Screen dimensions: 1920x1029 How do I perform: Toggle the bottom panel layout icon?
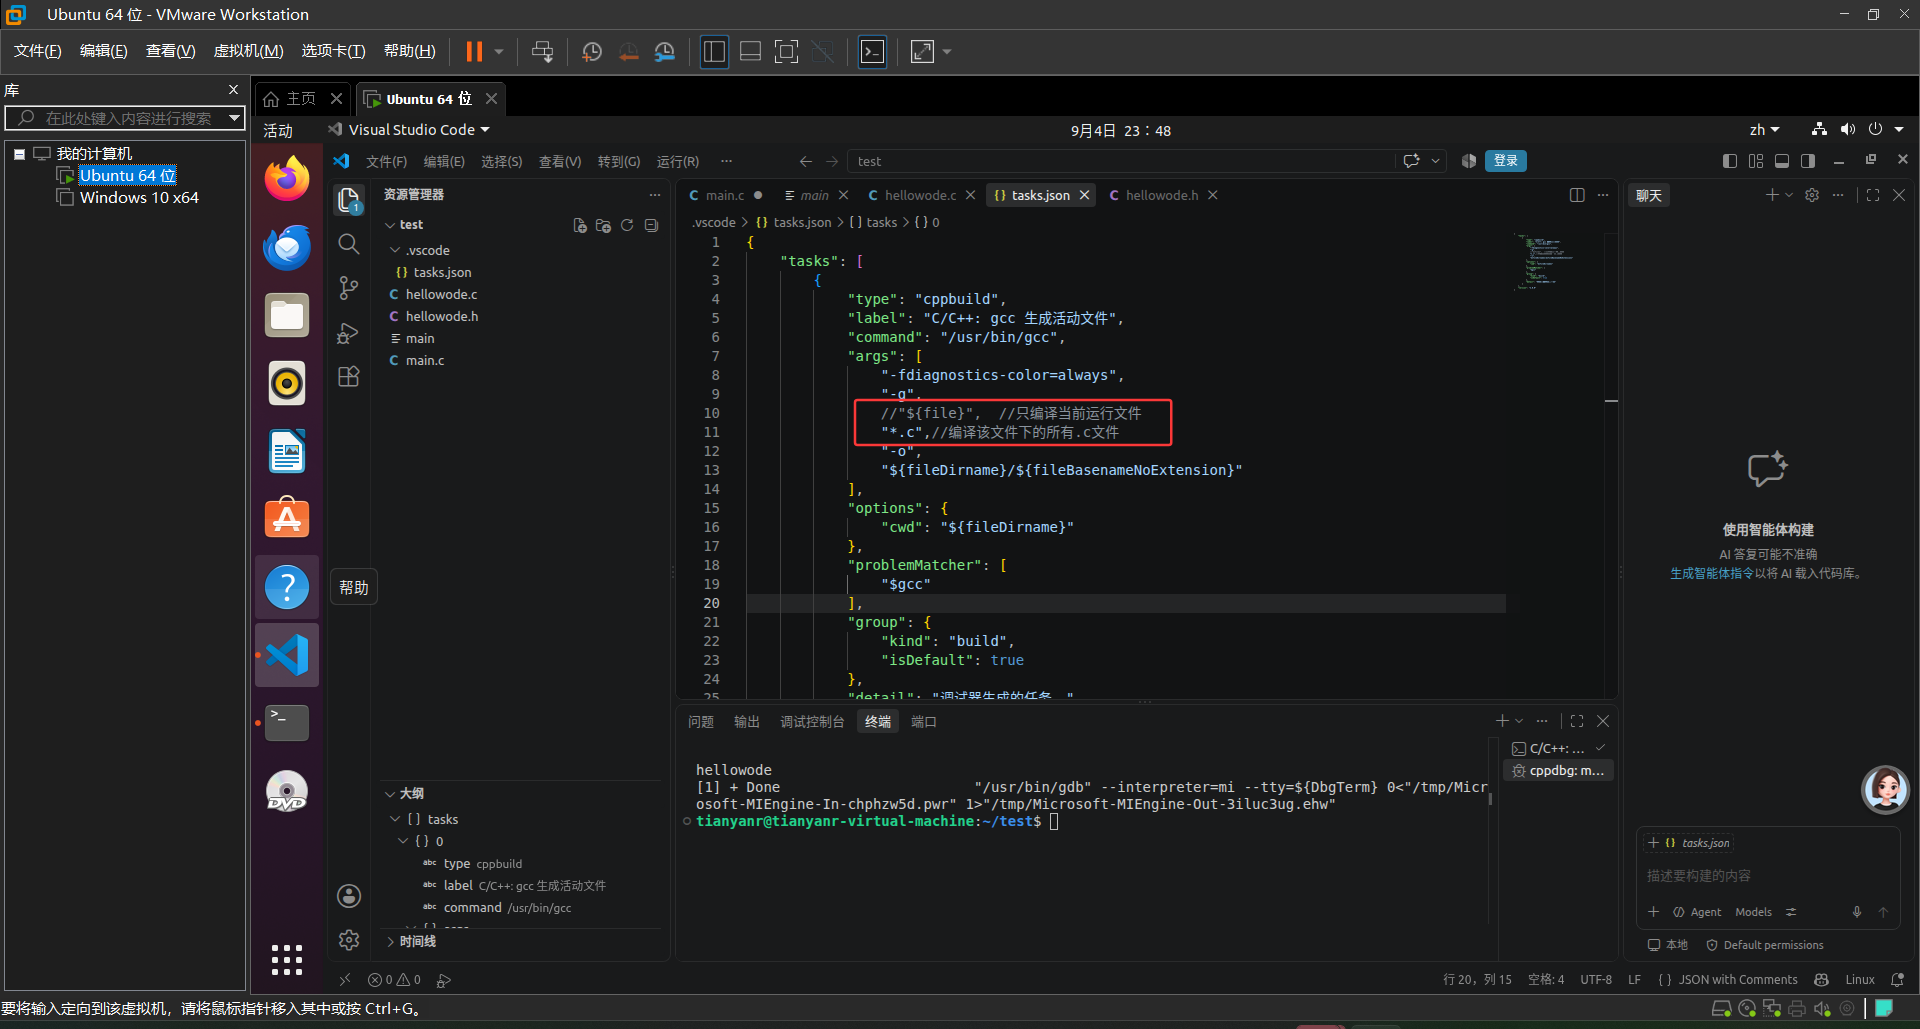coord(1782,161)
